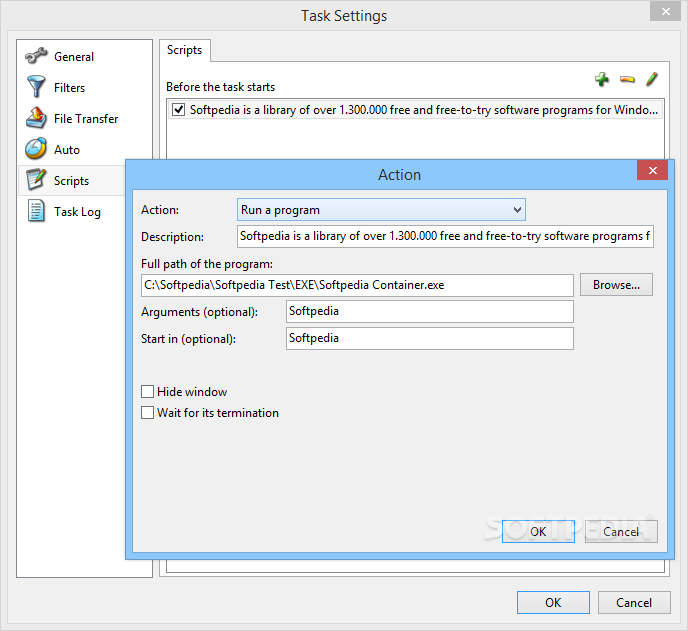Click the Start in (optional) field

pyautogui.click(x=429, y=338)
